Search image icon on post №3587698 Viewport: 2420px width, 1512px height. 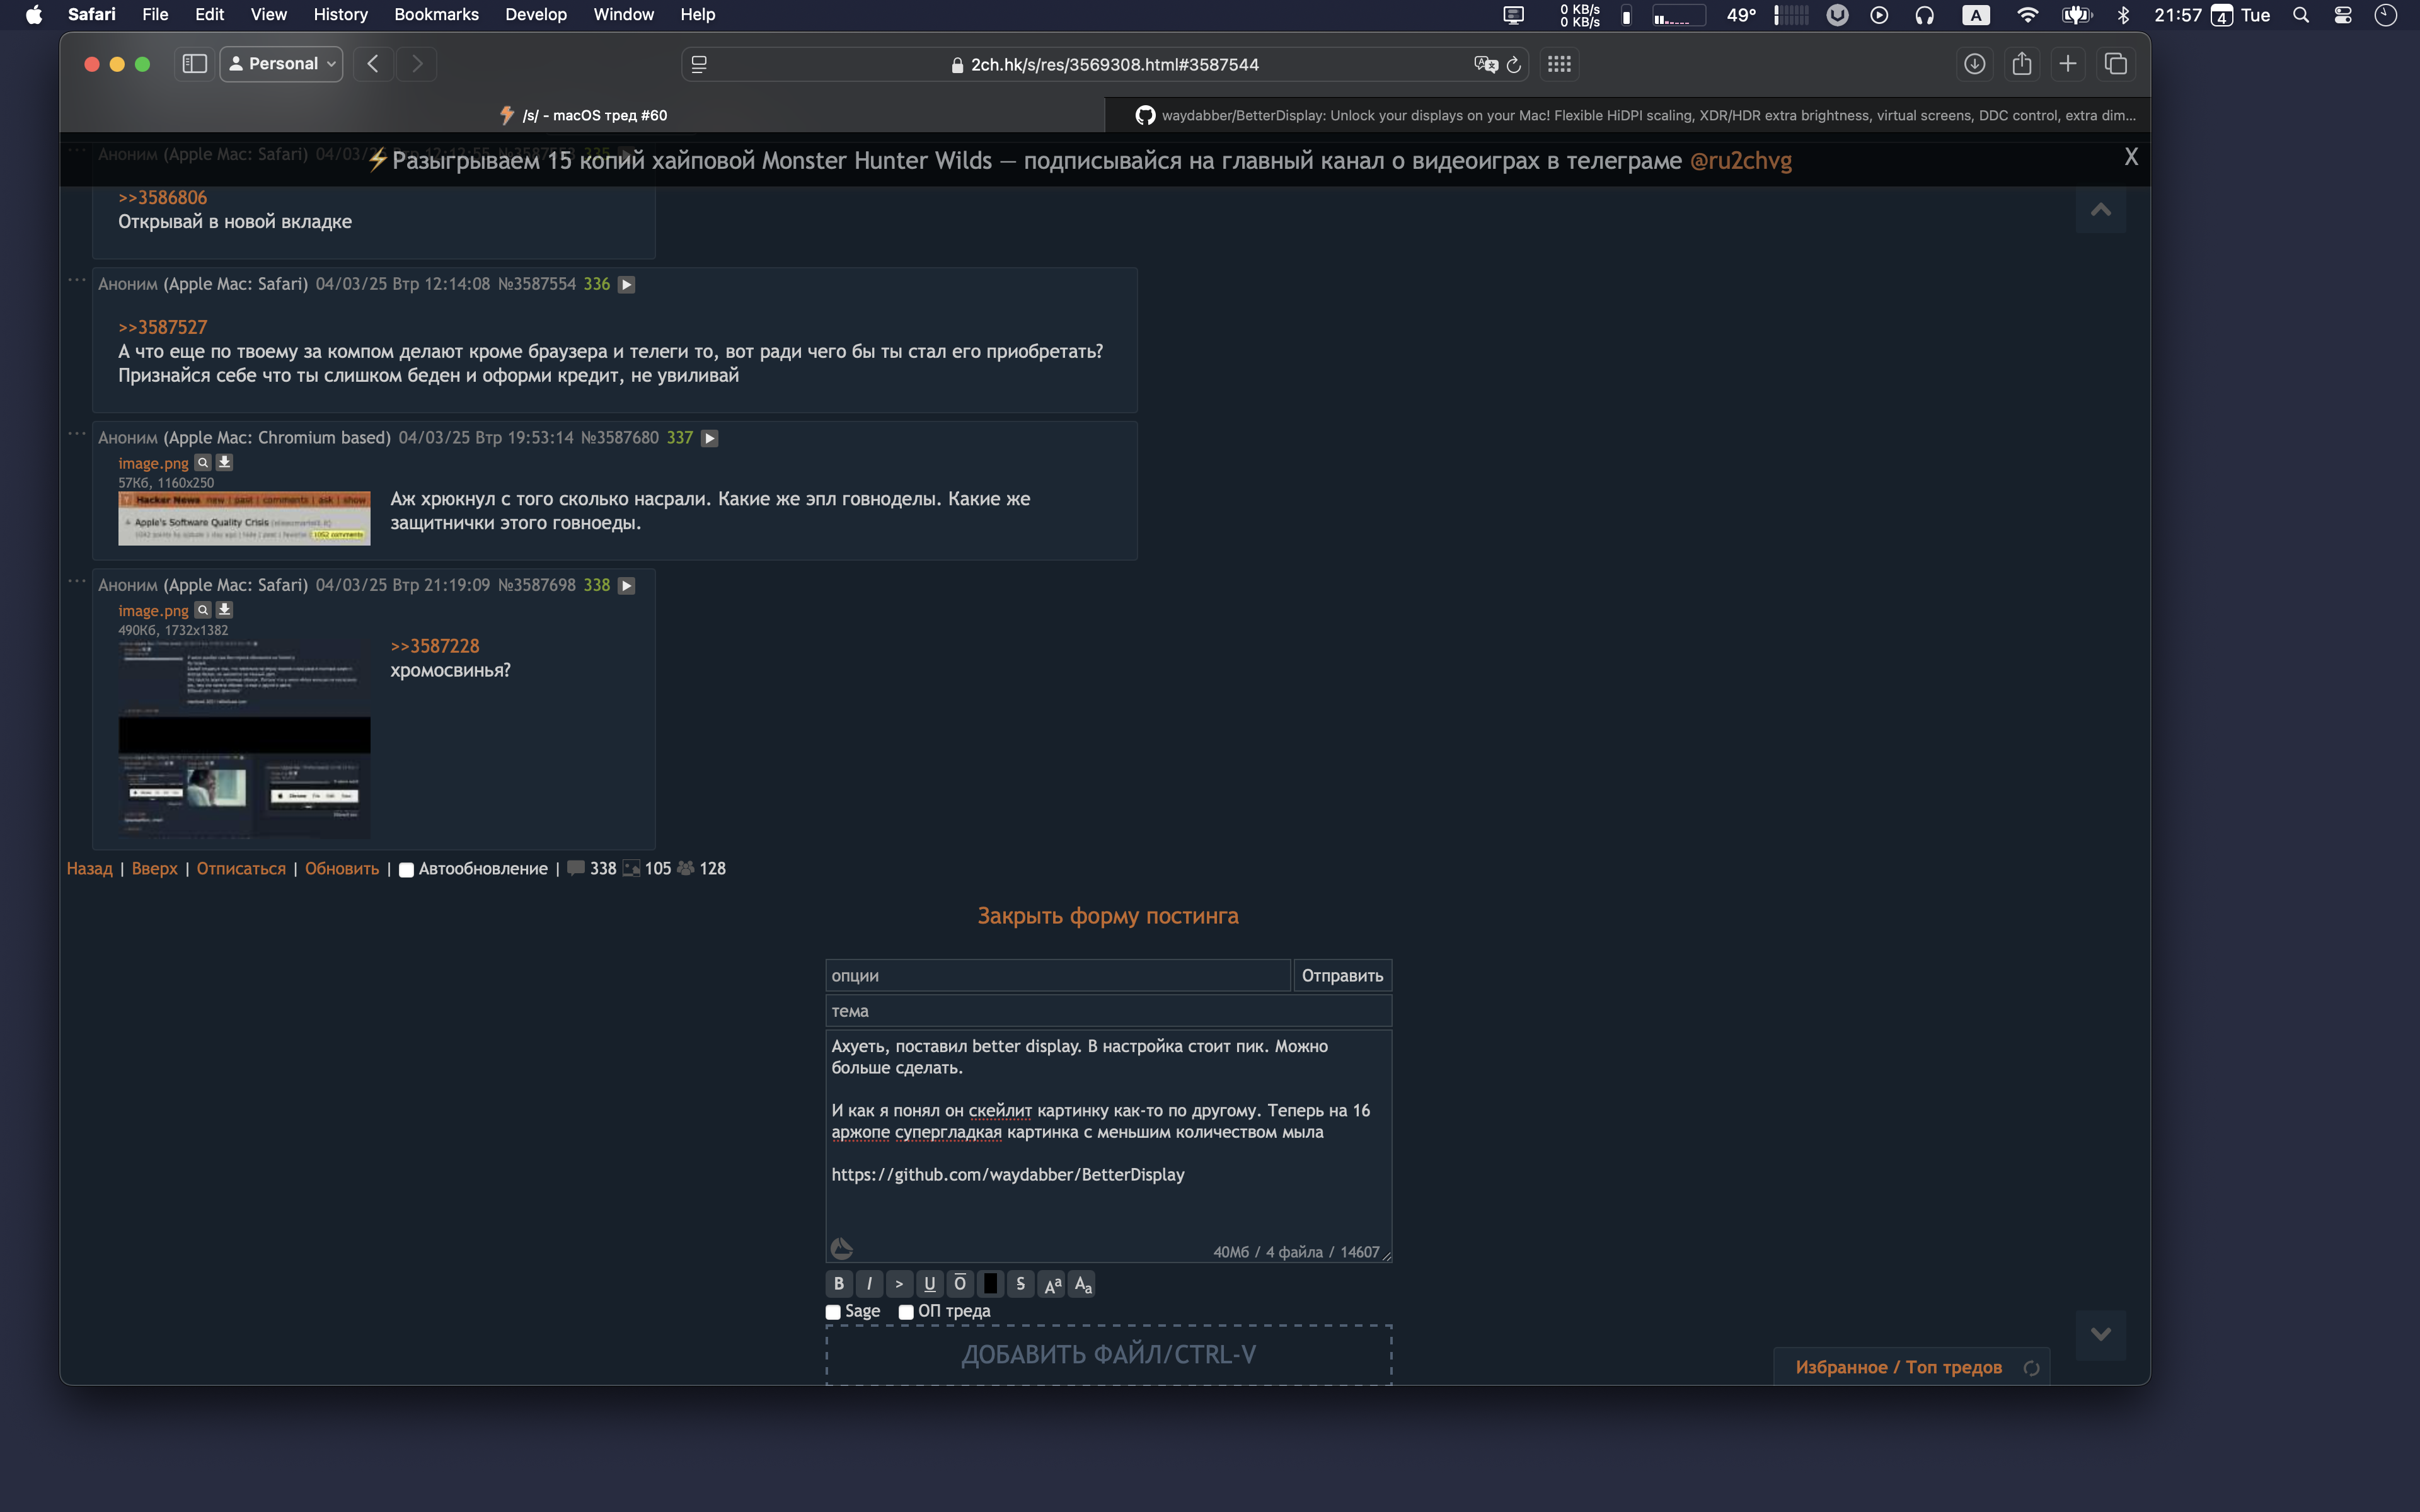click(x=202, y=610)
